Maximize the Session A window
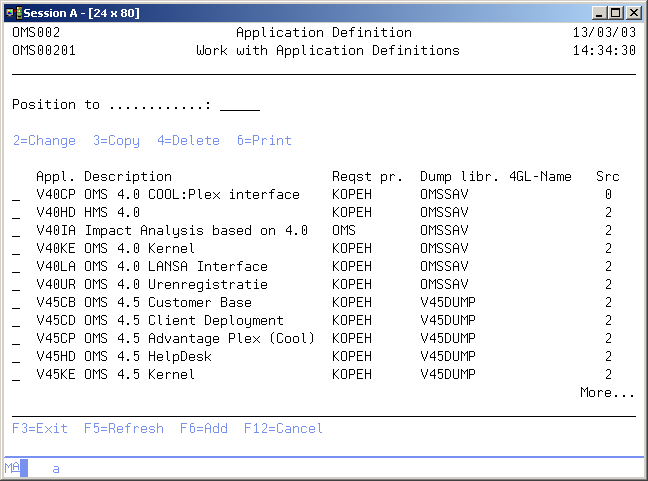This screenshot has width=648, height=481. click(x=616, y=12)
